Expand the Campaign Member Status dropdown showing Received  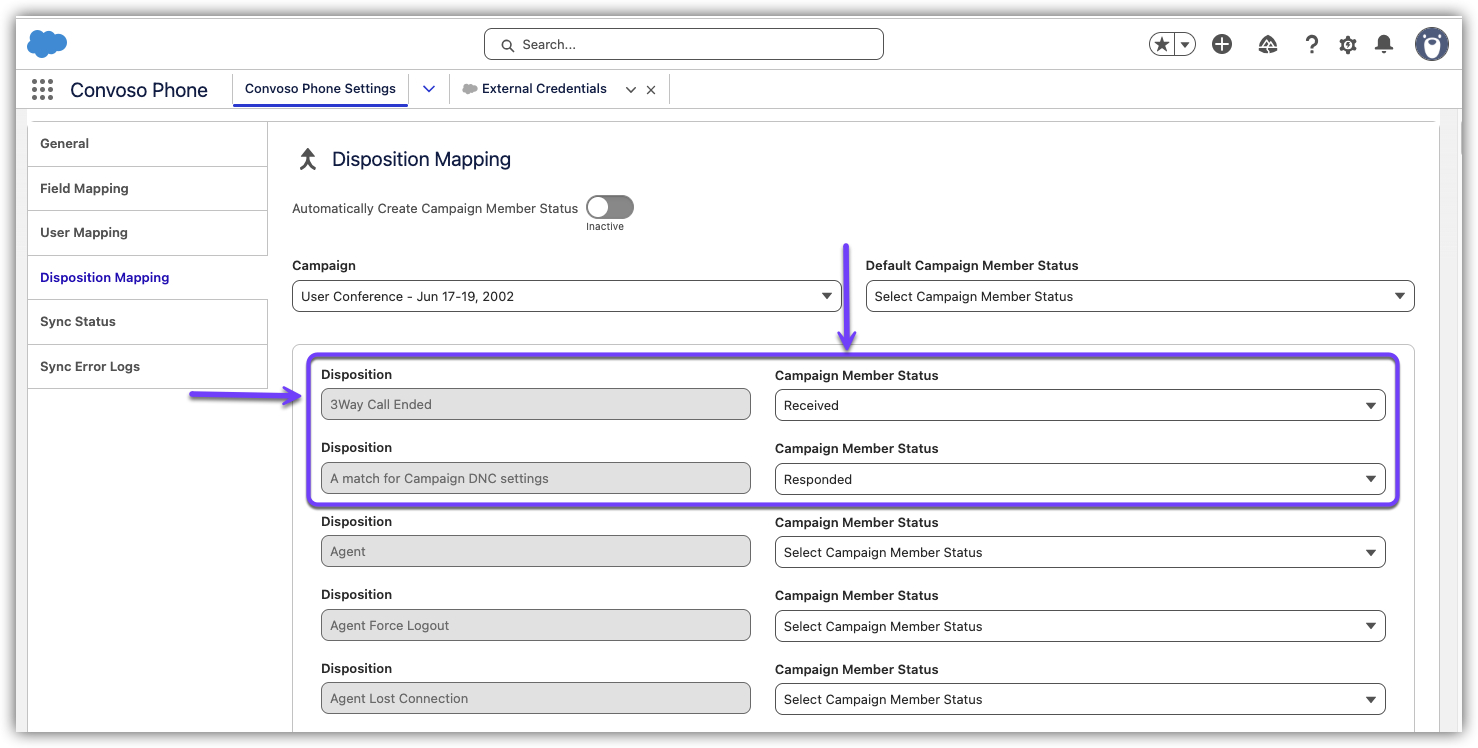(1080, 405)
